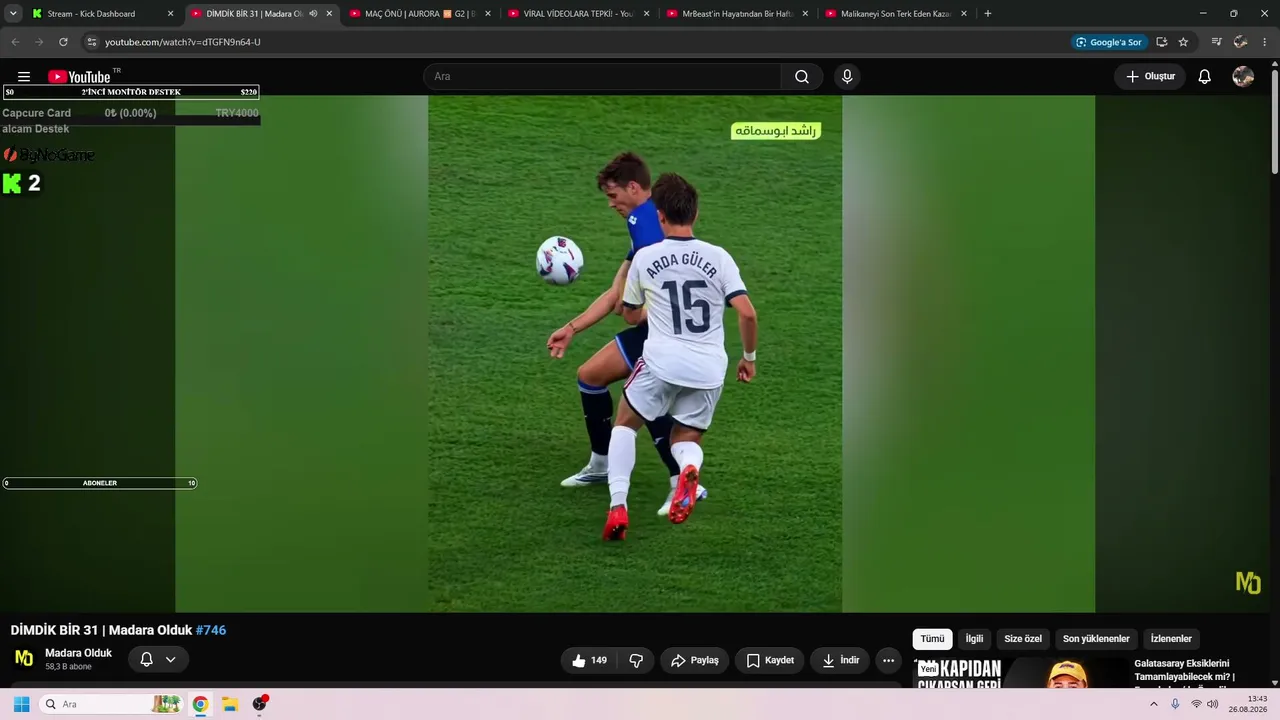Start voice search with the microphone
This screenshot has width=1280, height=720.
coord(847,77)
